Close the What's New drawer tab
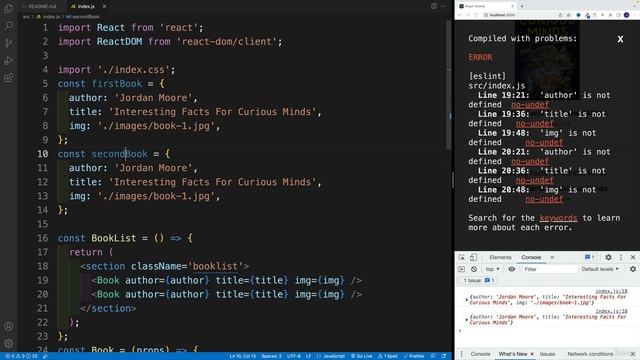Image resolution: width=640 pixels, height=360 pixels. (x=532, y=354)
